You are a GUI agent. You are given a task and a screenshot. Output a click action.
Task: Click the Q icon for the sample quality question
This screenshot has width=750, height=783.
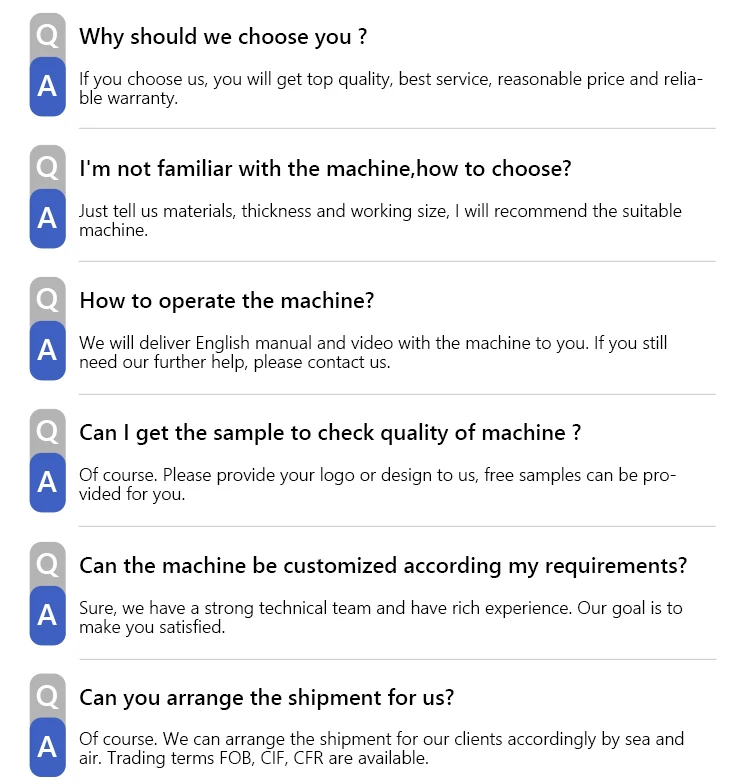pos(47,432)
